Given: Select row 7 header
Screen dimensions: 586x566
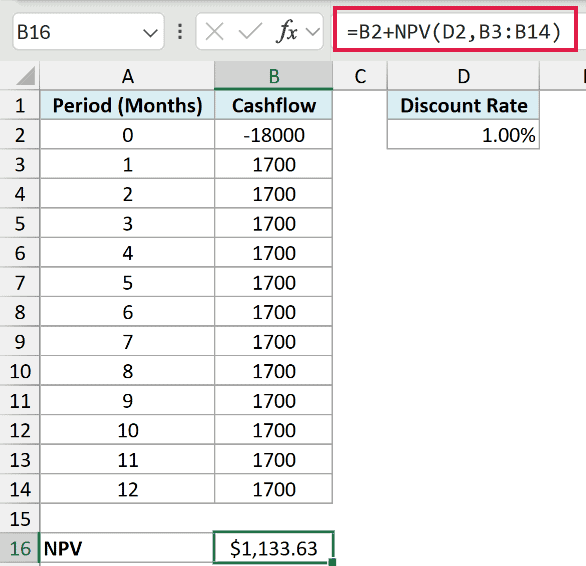Looking at the screenshot, I should point(19,282).
